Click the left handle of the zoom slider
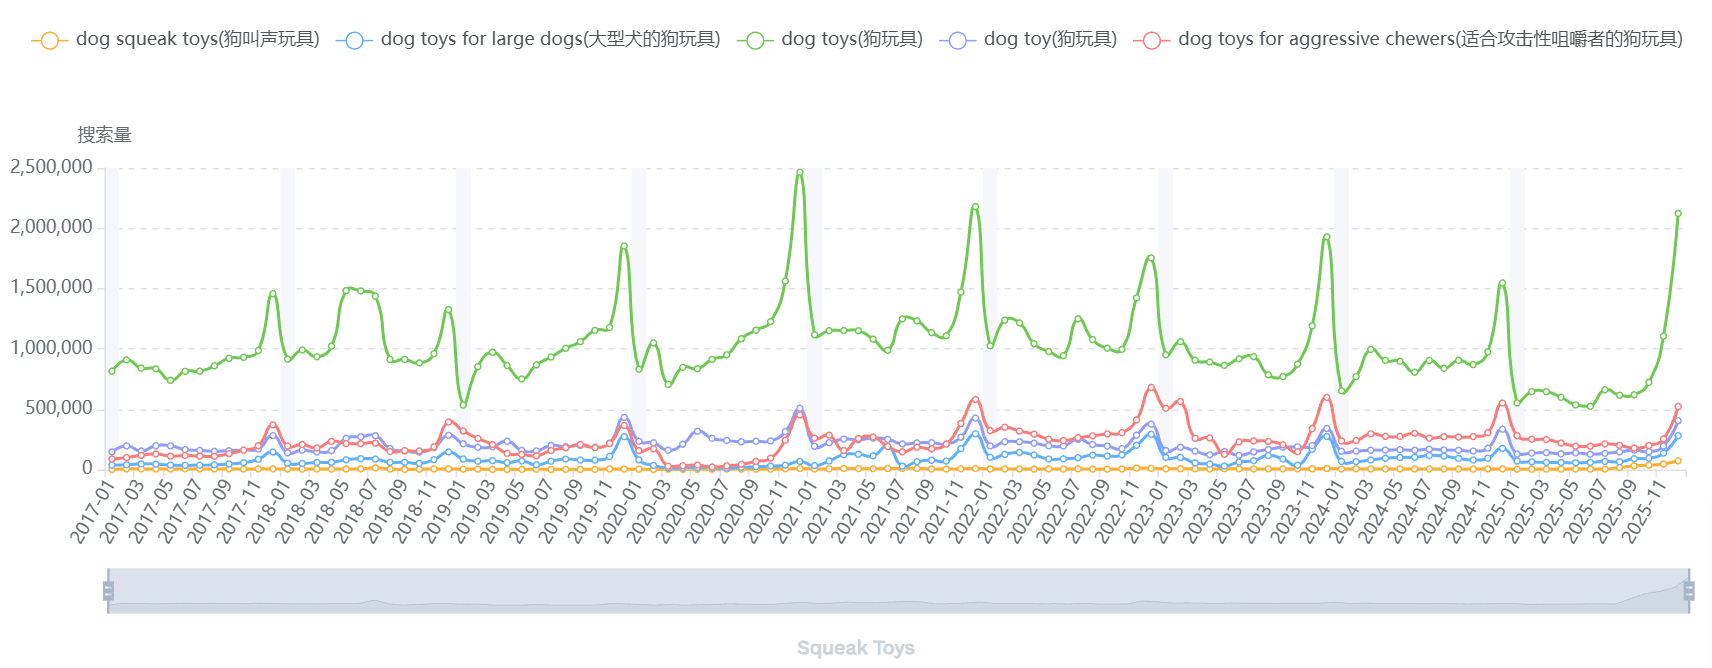Screen dimensions: 1712x668 (108, 591)
